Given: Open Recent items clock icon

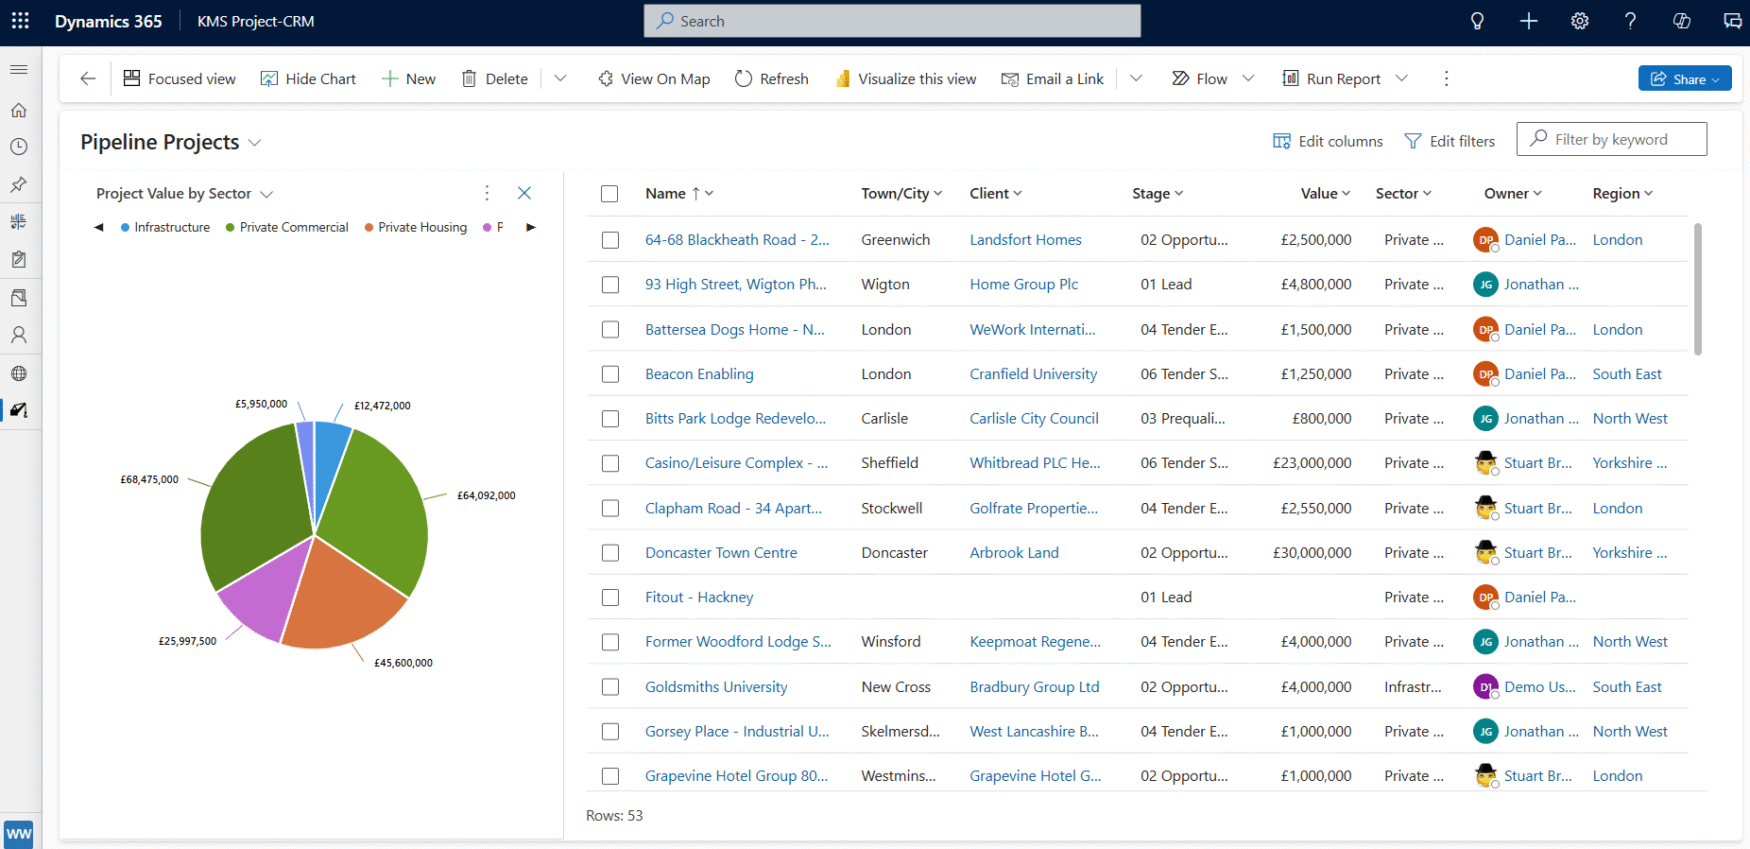Looking at the screenshot, I should pos(19,147).
